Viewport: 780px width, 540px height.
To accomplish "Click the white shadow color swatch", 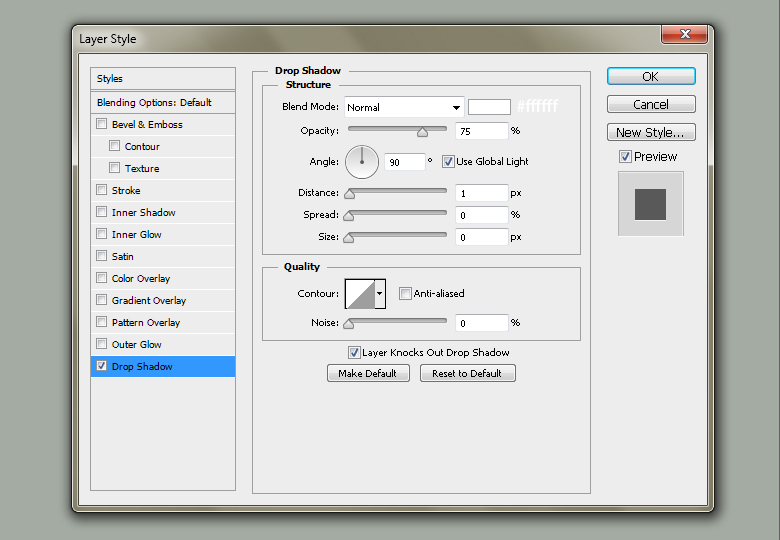I will [x=489, y=107].
